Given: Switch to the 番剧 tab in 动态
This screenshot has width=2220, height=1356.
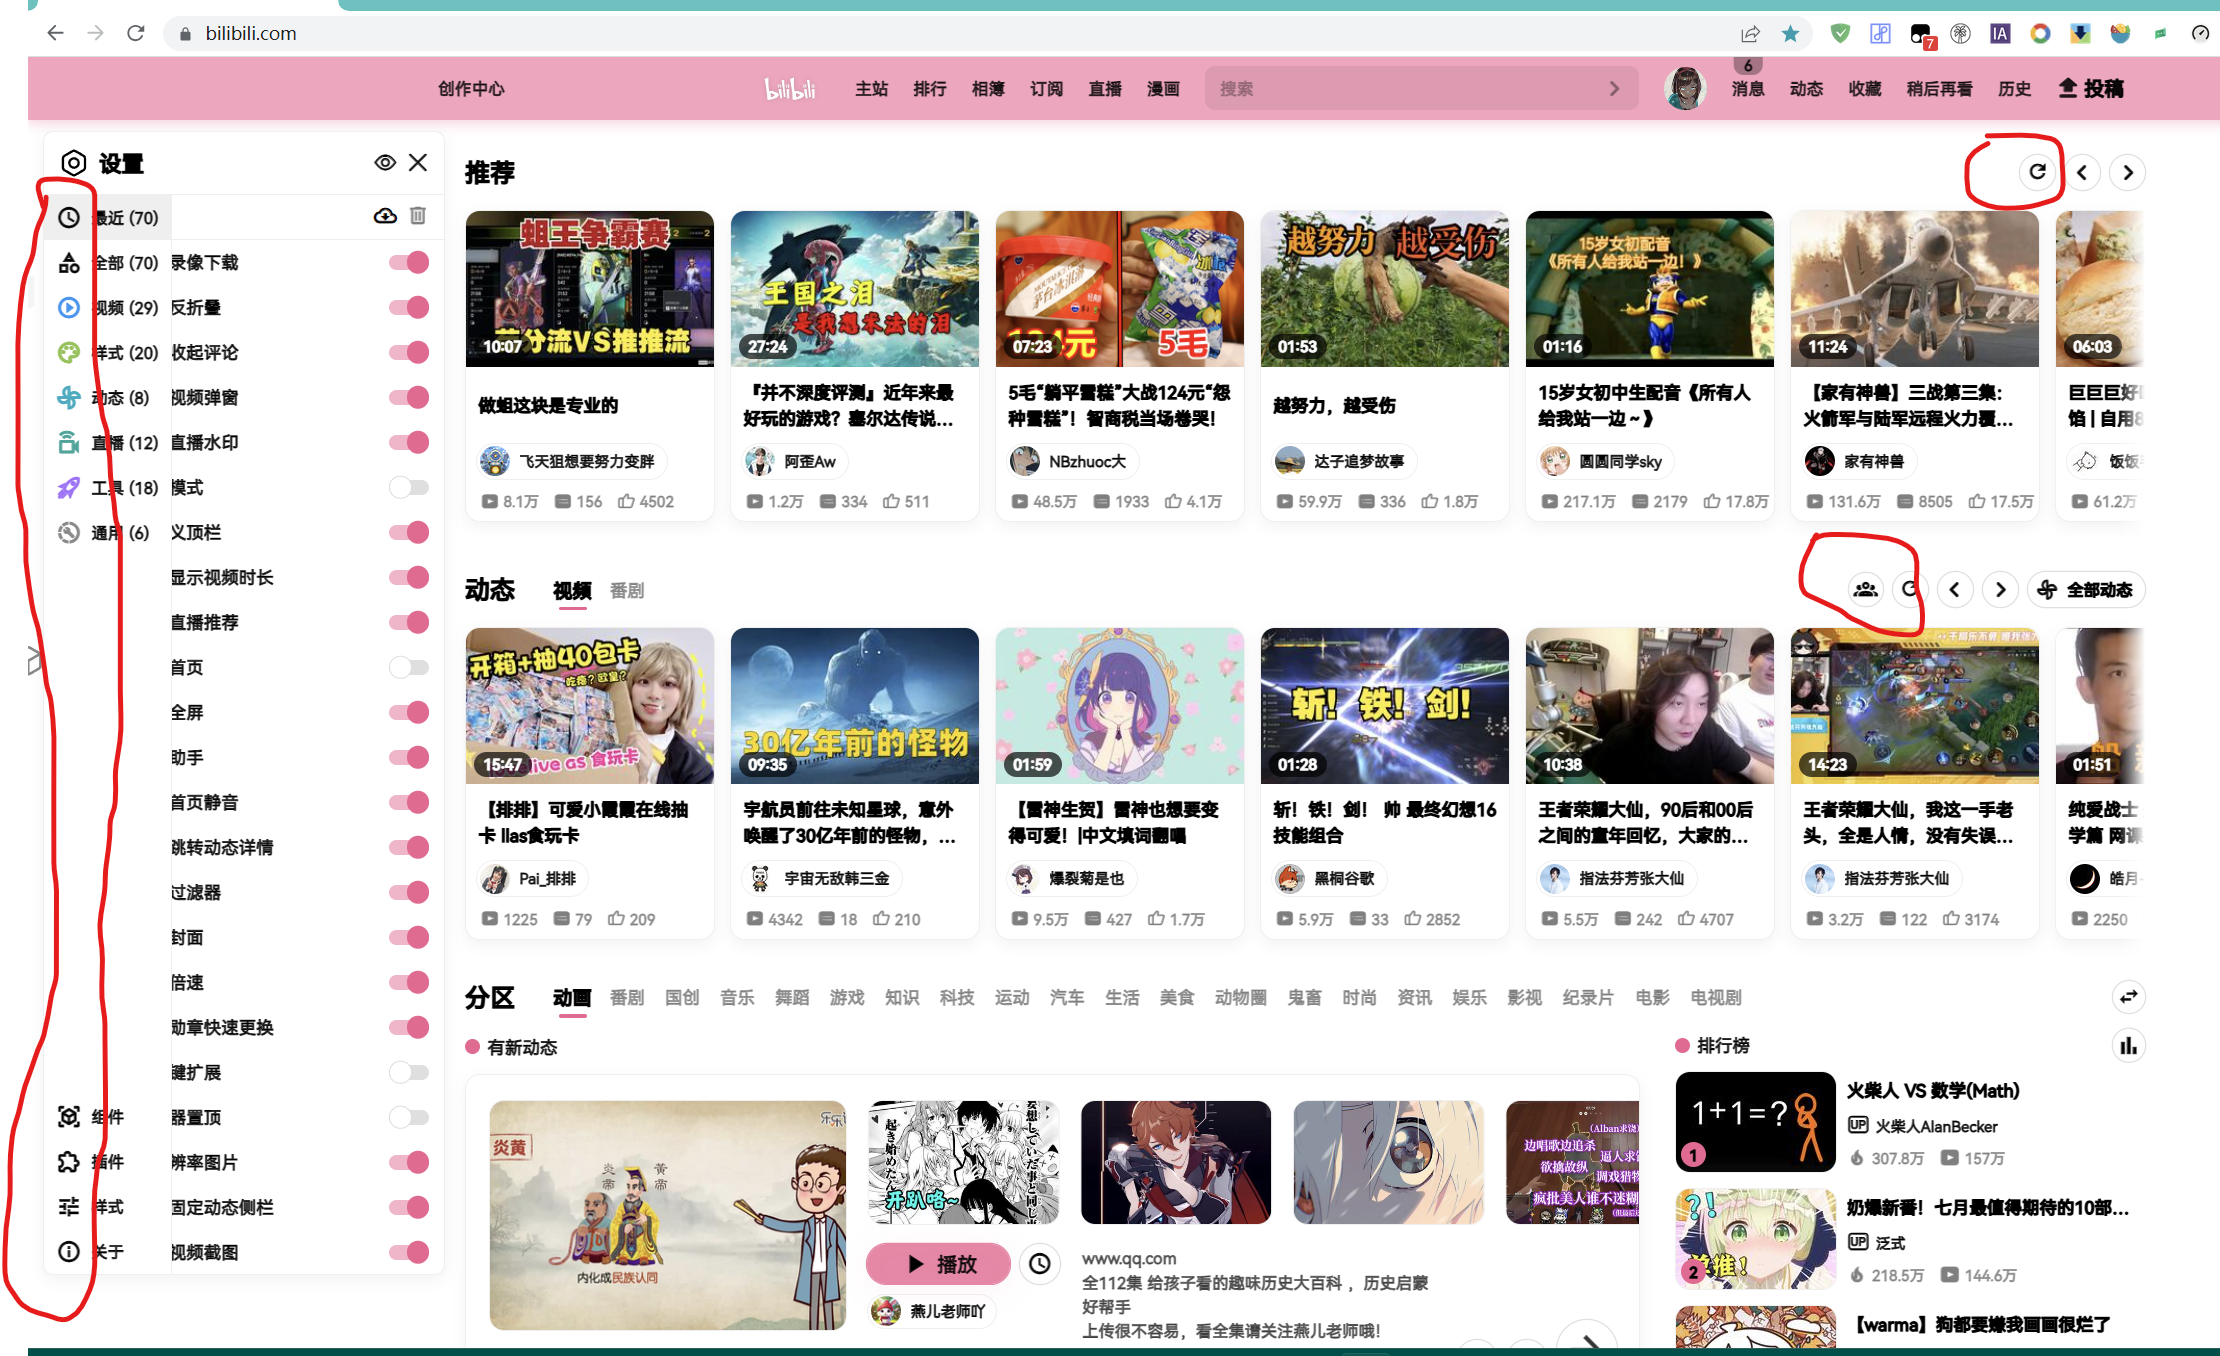Looking at the screenshot, I should (x=626, y=591).
